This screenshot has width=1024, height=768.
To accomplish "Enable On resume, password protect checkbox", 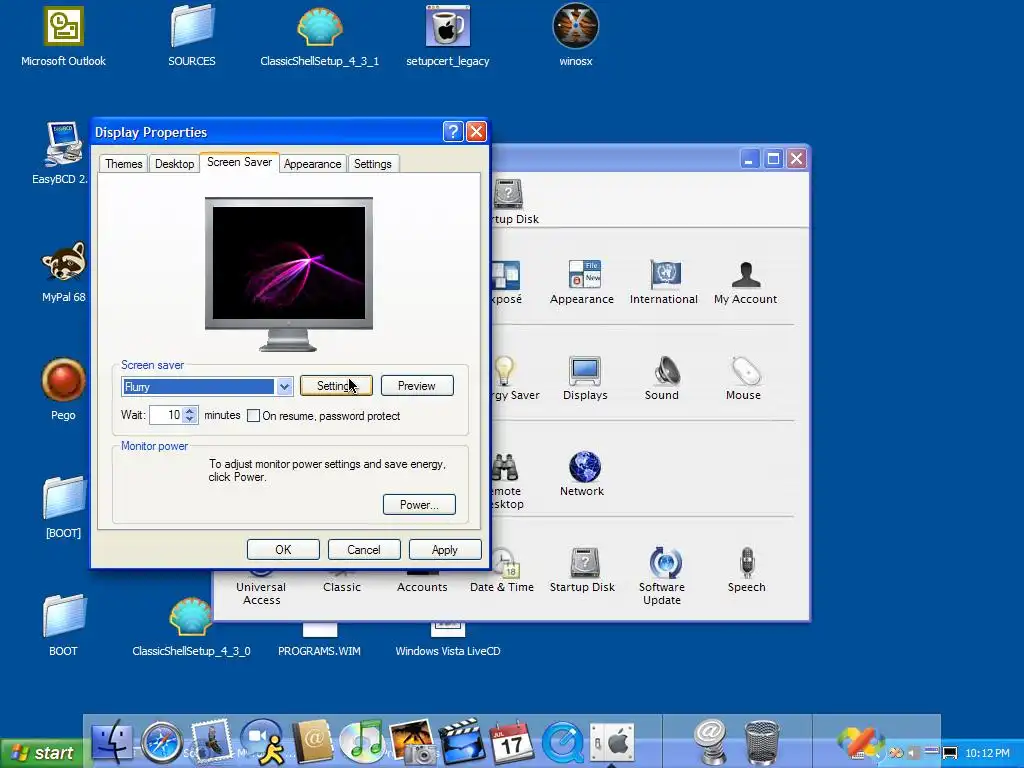I will click(x=253, y=415).
